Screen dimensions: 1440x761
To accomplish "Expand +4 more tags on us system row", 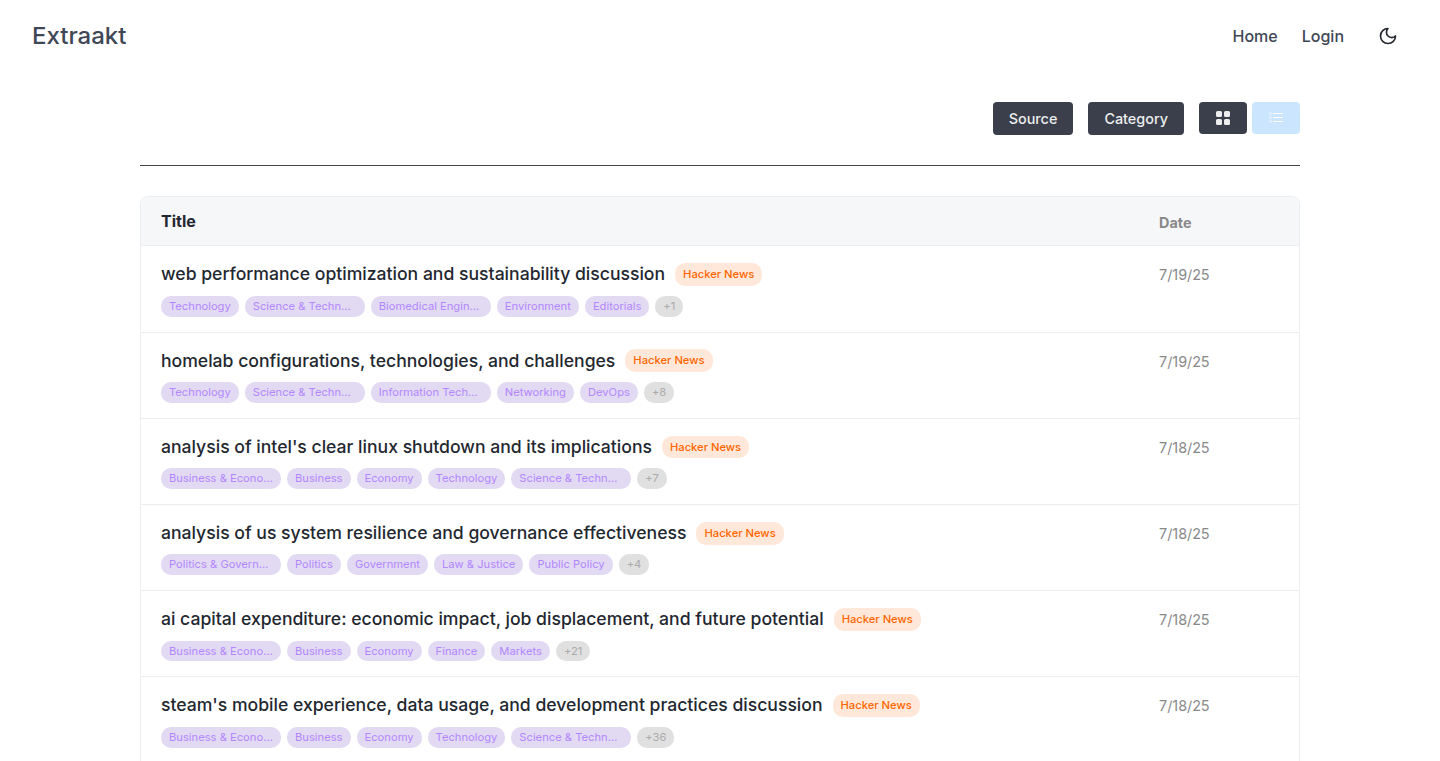I will pyautogui.click(x=634, y=564).
